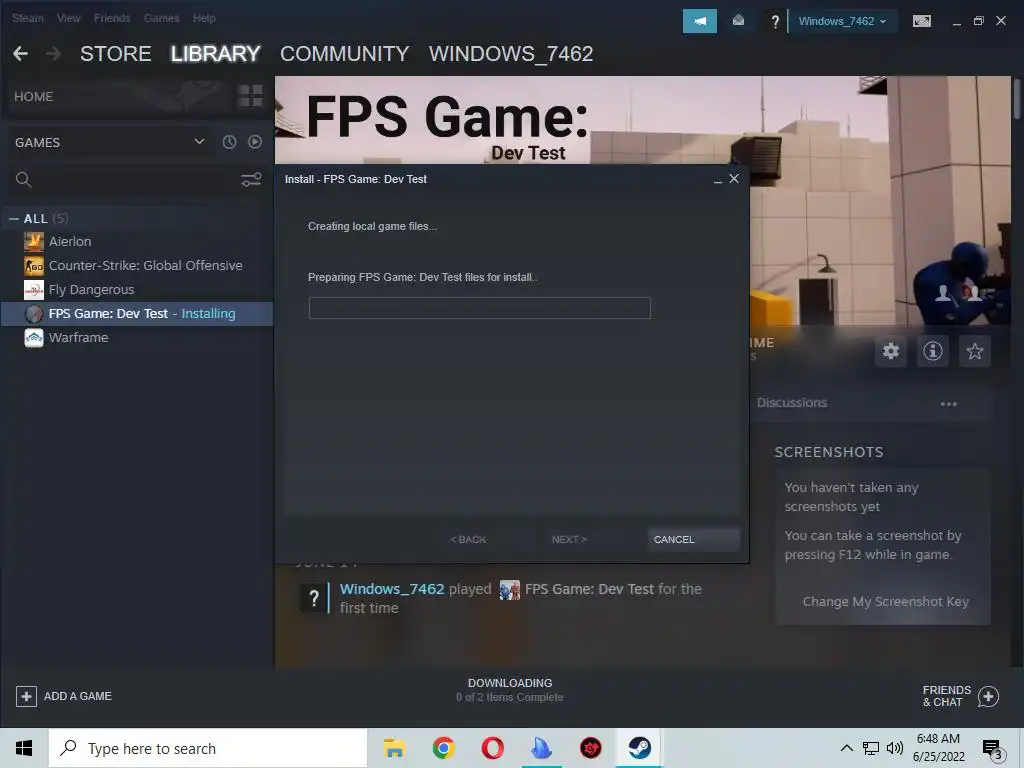Viewport: 1024px width, 768px height.
Task: Open the question mark help icon in title bar
Action: coord(775,22)
